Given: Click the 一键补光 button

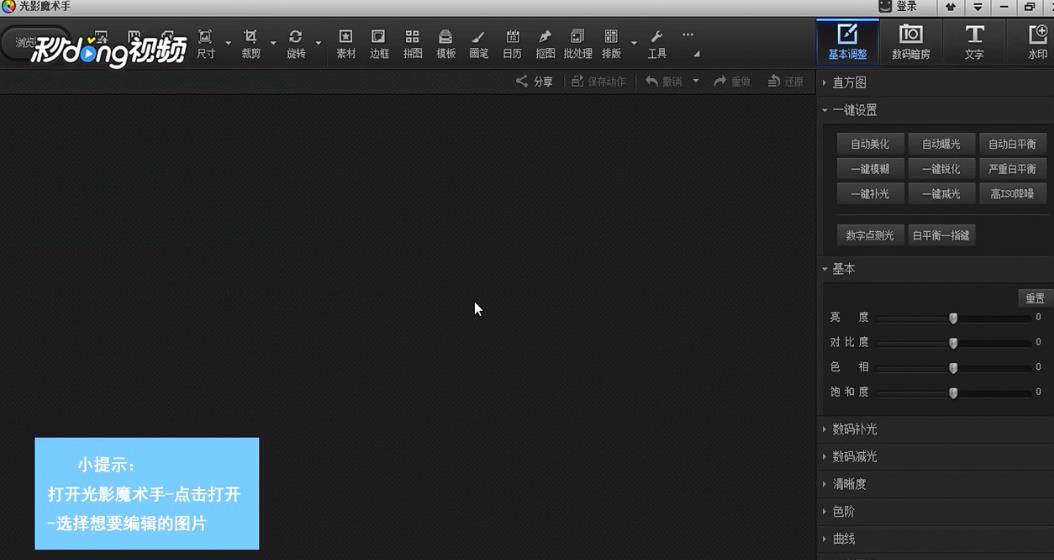Looking at the screenshot, I should (870, 194).
